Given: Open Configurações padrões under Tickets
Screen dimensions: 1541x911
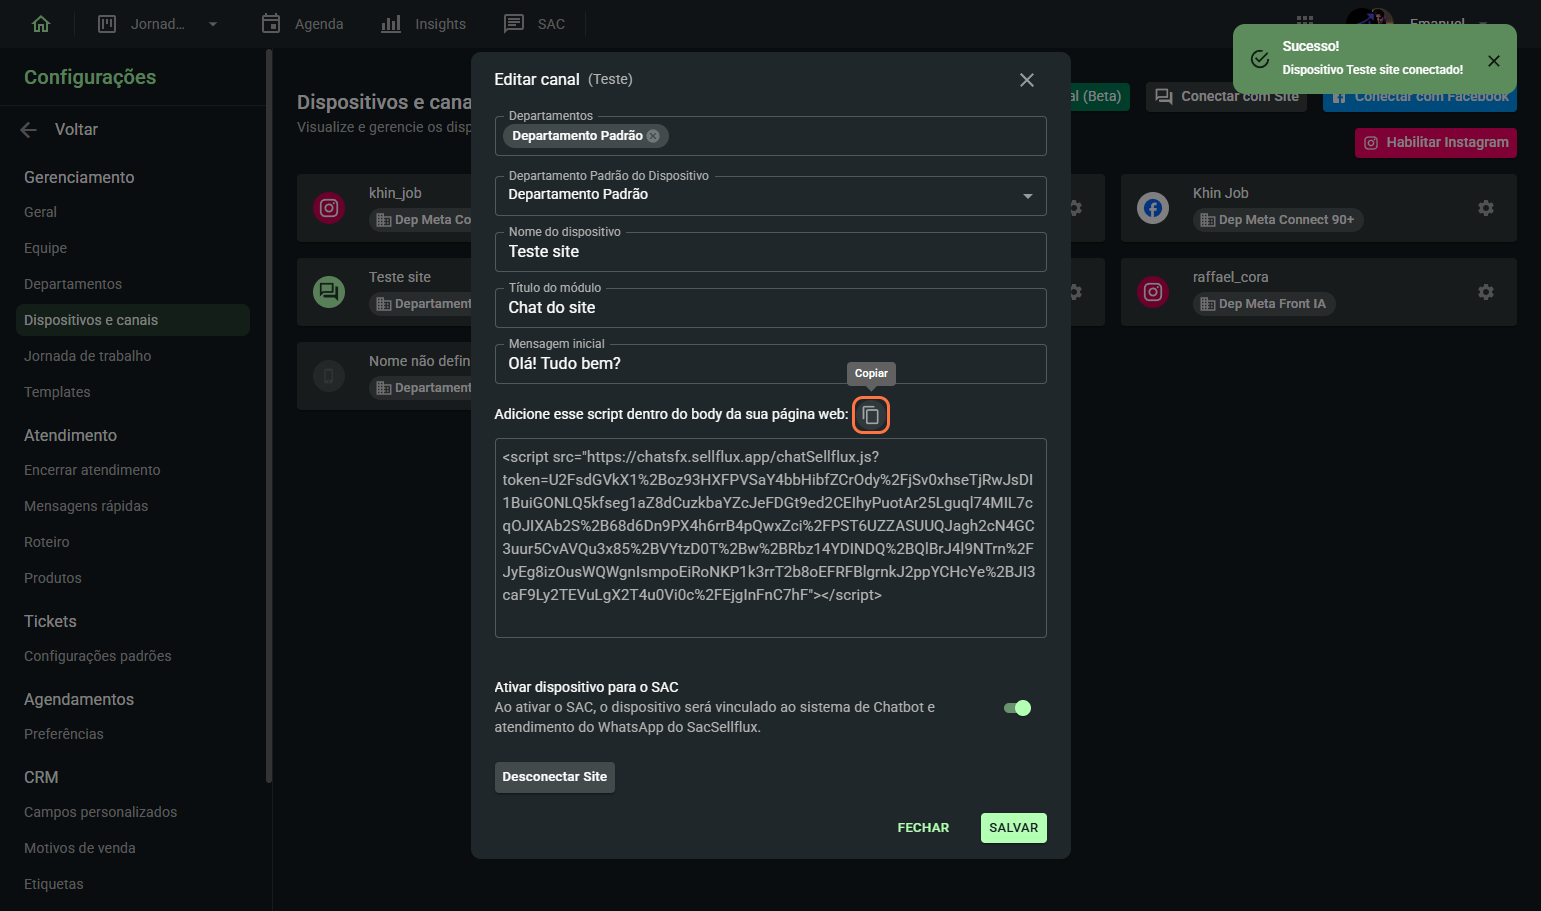Looking at the screenshot, I should pyautogui.click(x=98, y=656).
